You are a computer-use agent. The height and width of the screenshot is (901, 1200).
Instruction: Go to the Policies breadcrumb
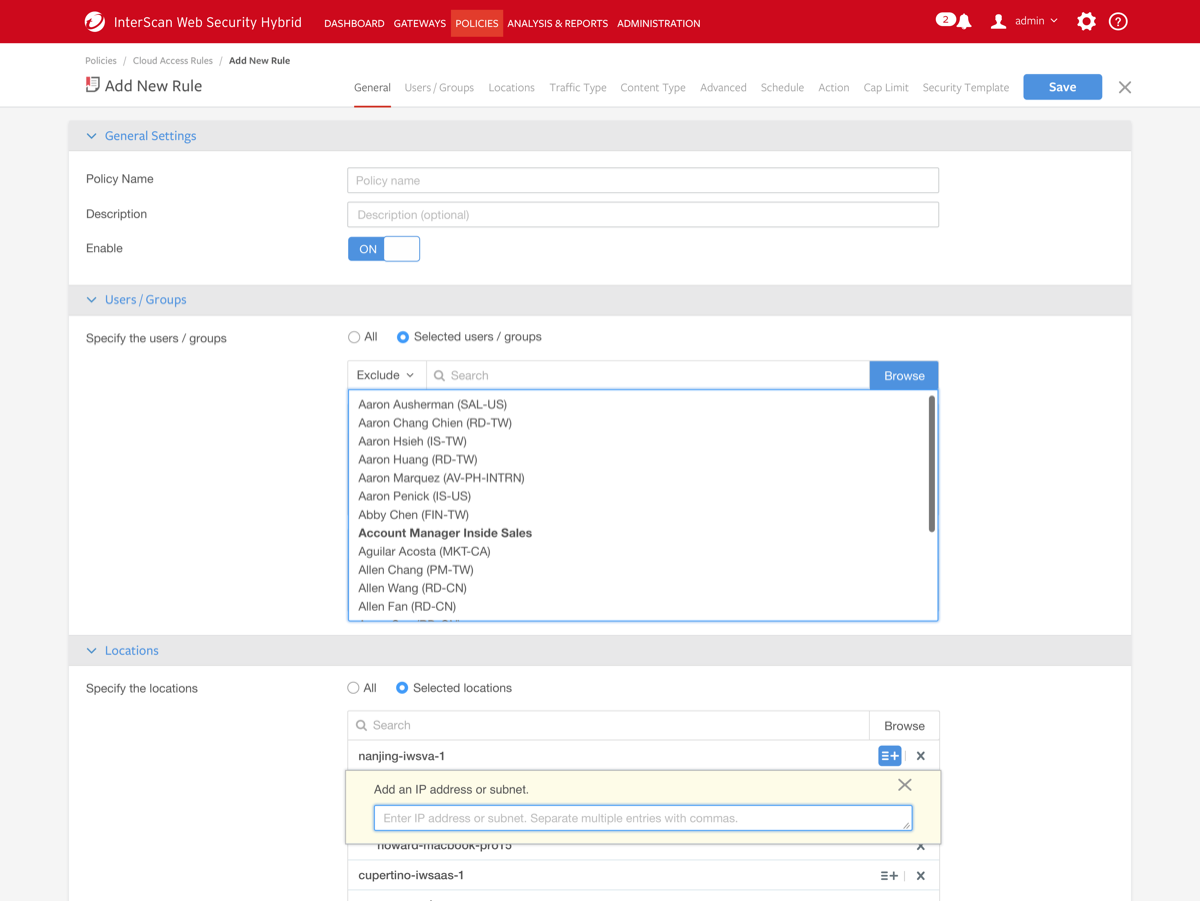tap(101, 61)
